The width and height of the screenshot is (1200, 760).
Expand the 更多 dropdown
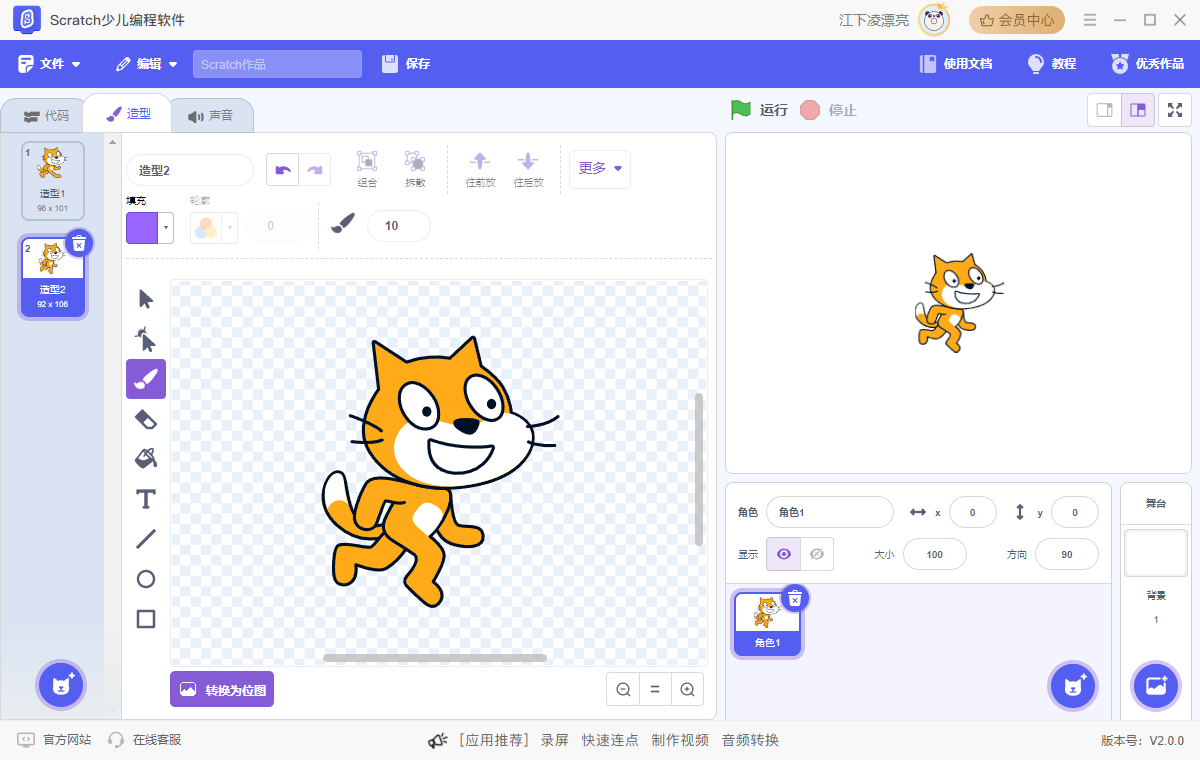pyautogui.click(x=600, y=168)
